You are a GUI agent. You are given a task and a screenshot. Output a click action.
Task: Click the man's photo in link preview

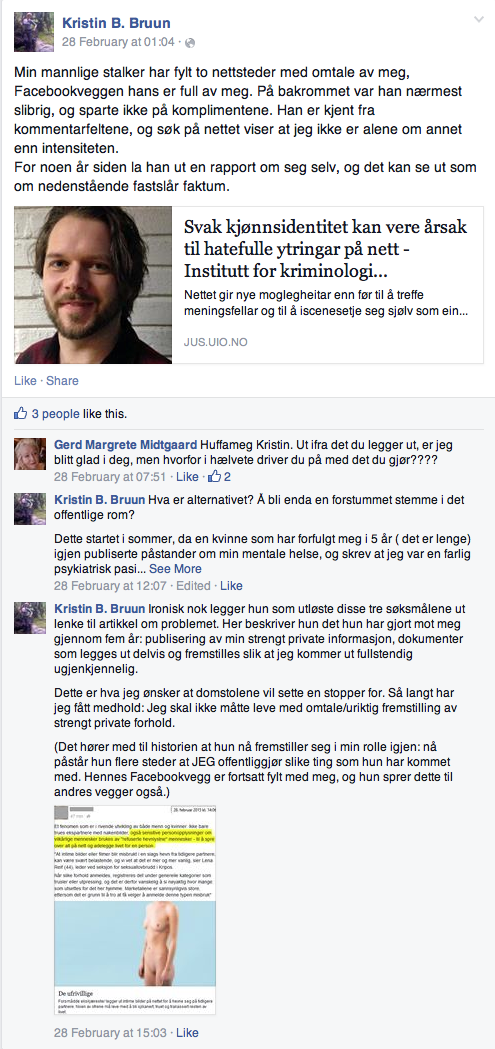tap(93, 285)
